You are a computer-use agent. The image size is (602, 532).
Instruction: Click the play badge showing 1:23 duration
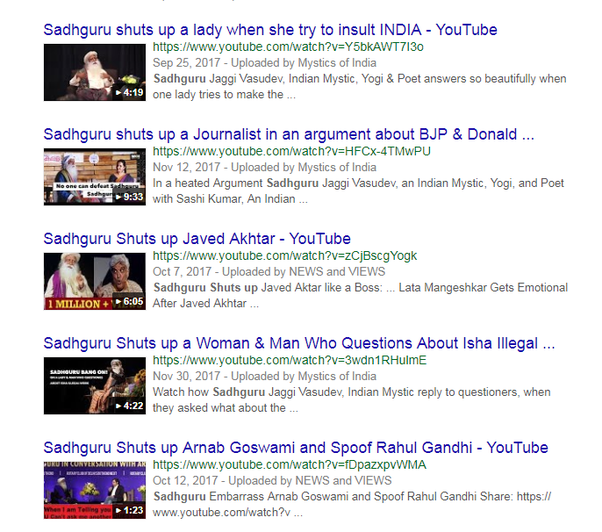130,510
